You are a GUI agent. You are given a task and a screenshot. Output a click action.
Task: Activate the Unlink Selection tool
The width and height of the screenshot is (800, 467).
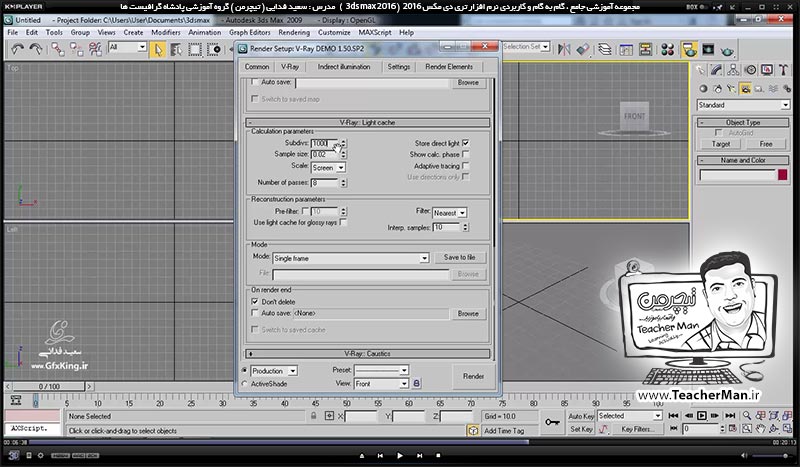point(77,49)
